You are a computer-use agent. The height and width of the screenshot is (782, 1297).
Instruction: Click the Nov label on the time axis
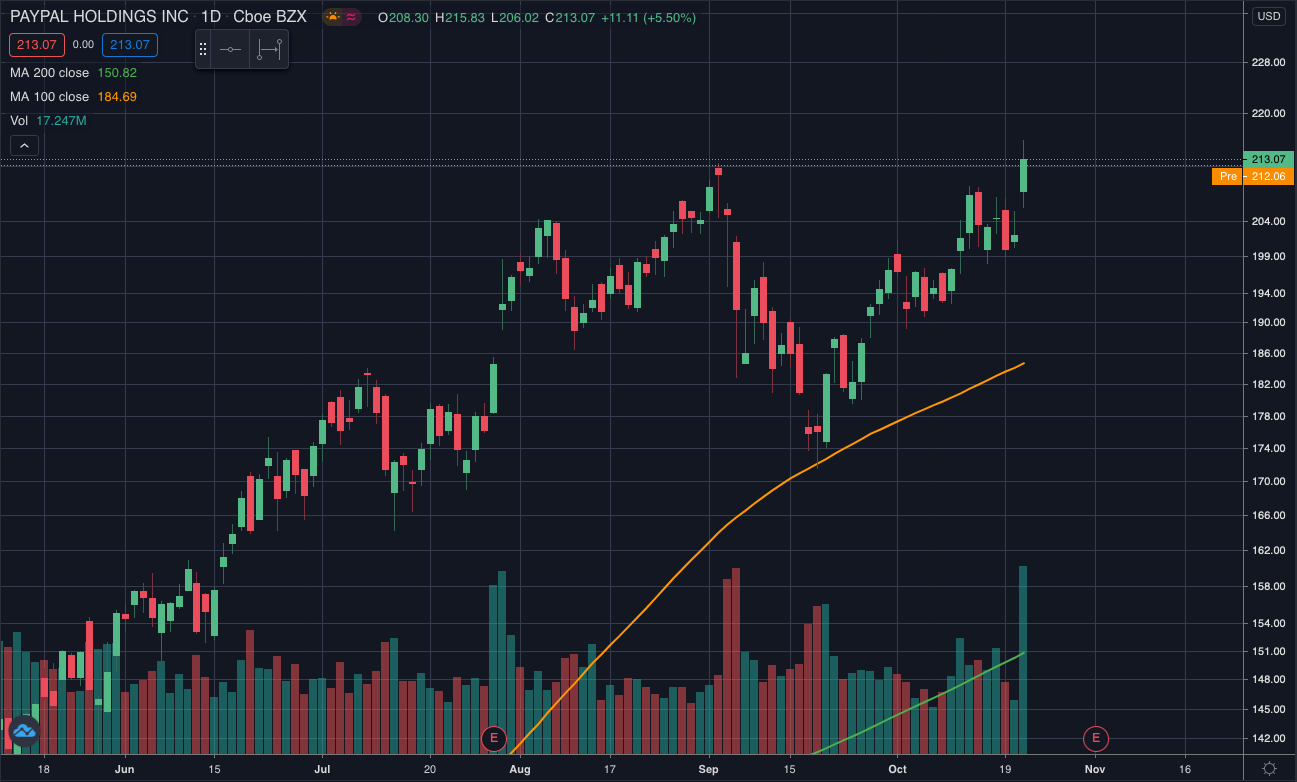(1095, 769)
